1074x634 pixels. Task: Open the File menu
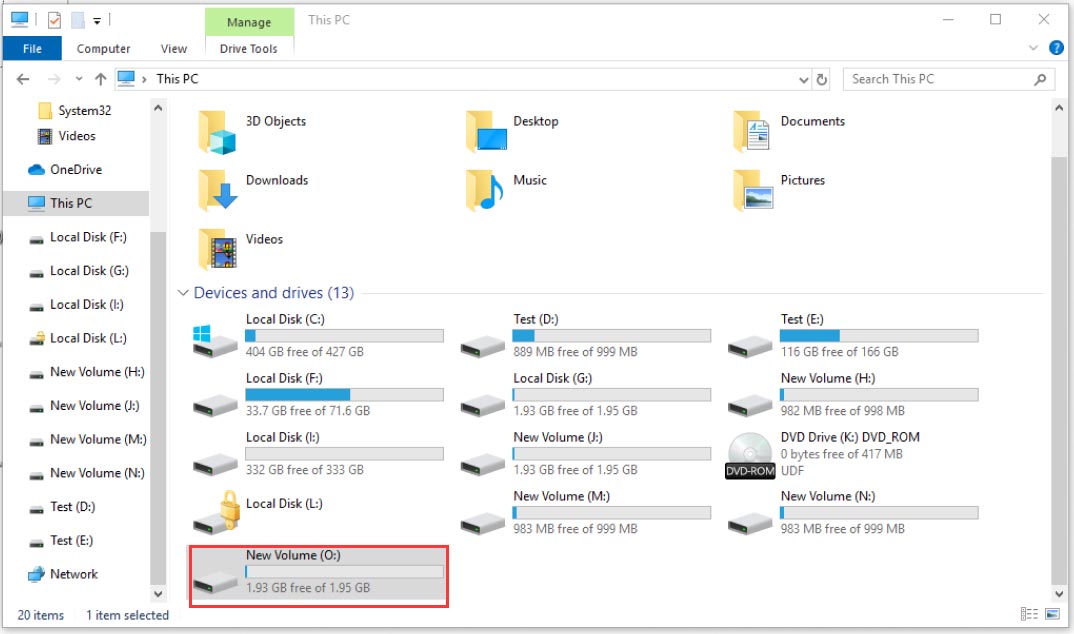[x=32, y=47]
